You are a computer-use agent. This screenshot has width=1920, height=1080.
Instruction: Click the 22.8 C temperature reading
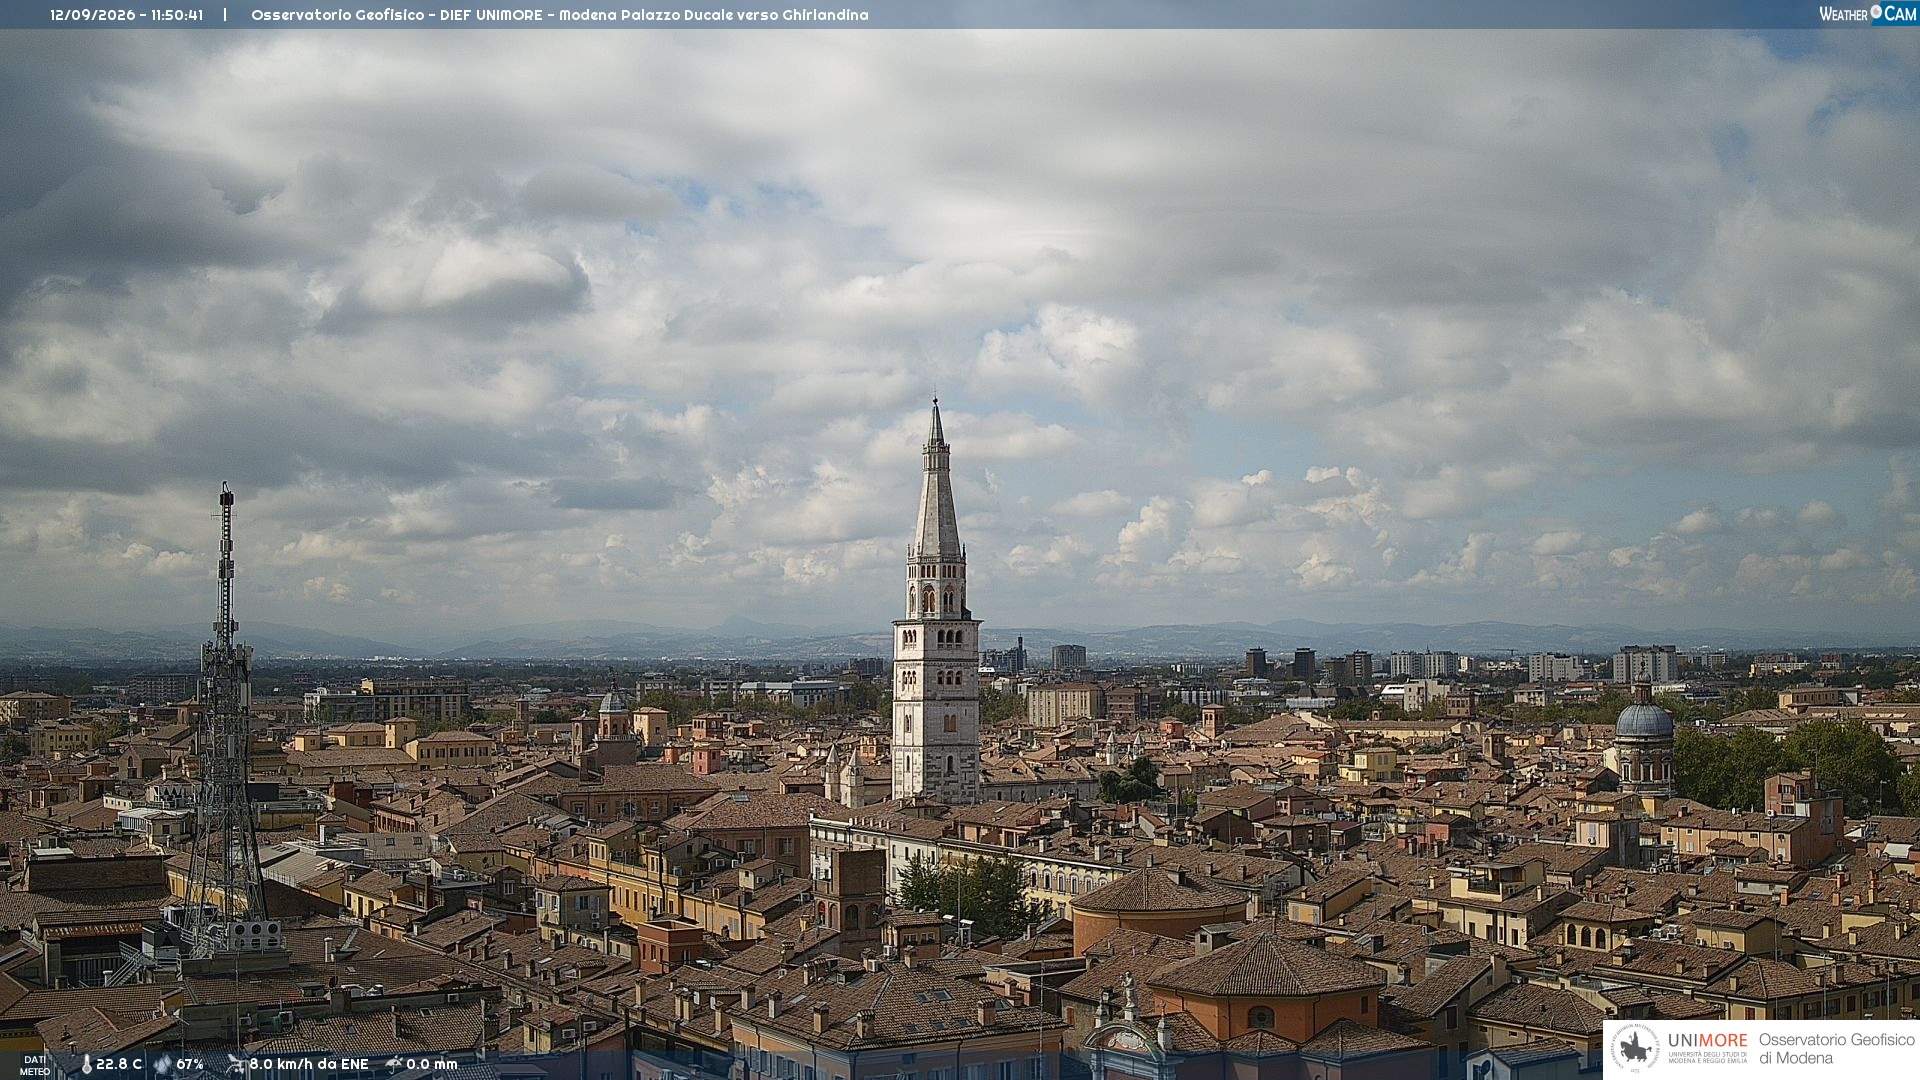[119, 1065]
